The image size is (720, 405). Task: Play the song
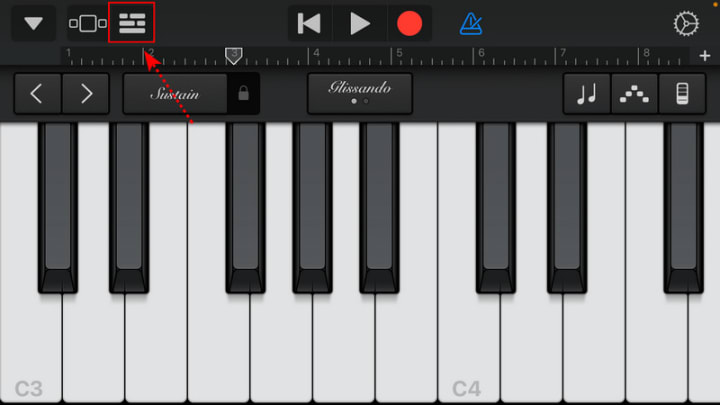[360, 23]
